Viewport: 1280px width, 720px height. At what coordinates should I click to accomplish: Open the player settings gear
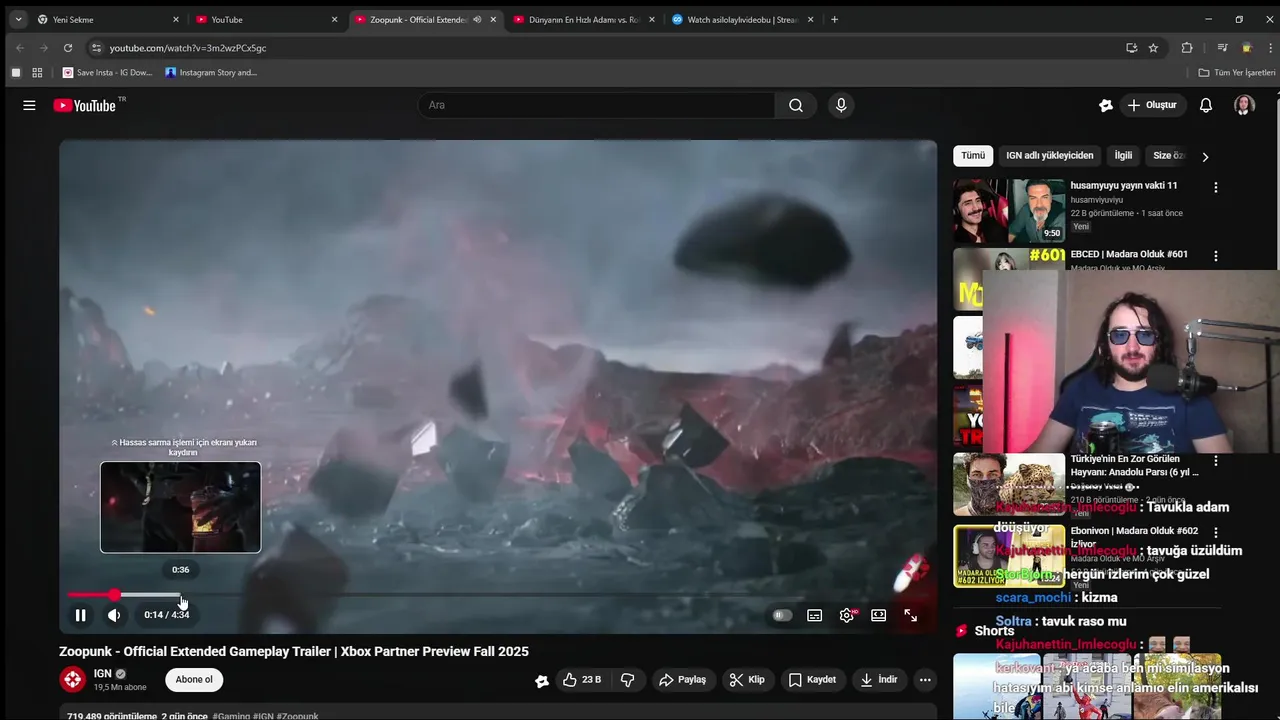pyautogui.click(x=847, y=615)
